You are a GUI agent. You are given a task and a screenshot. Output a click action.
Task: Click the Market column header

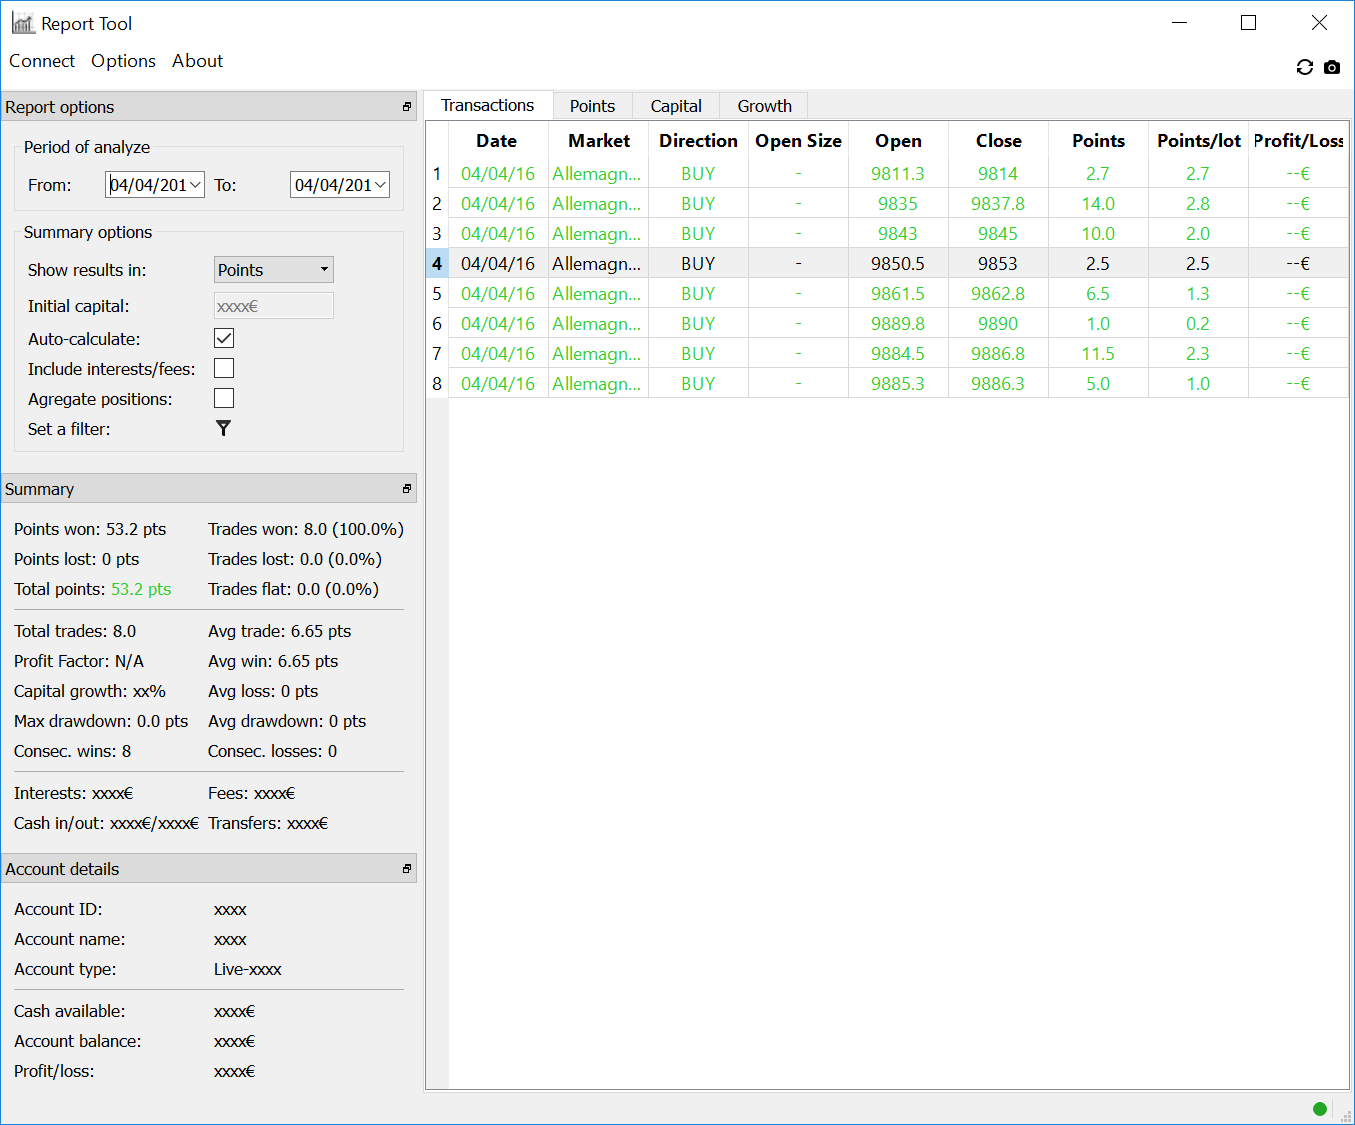pos(598,141)
